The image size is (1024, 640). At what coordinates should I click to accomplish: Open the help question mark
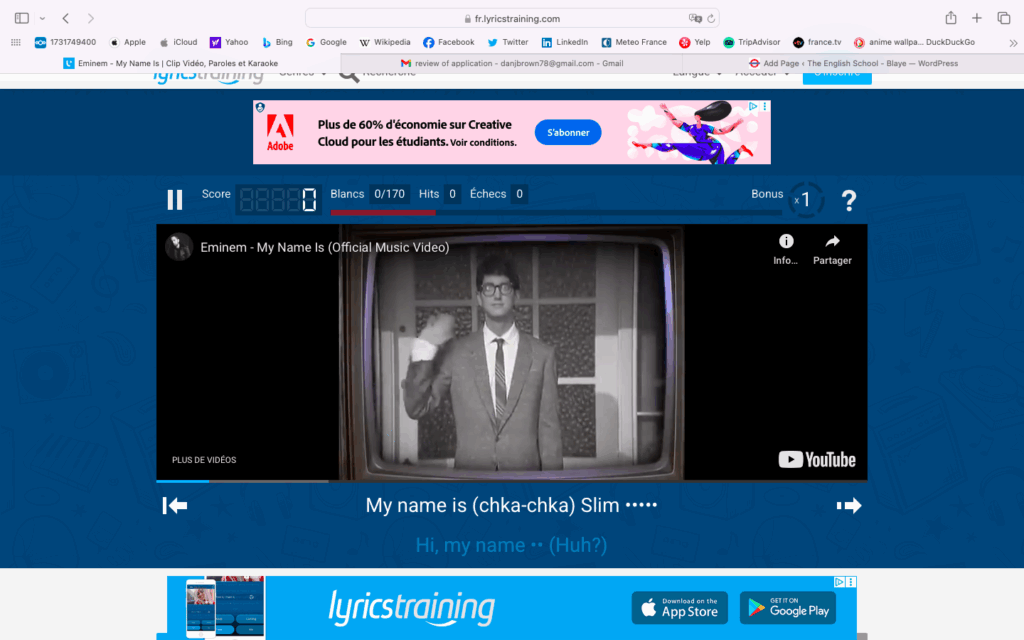848,200
